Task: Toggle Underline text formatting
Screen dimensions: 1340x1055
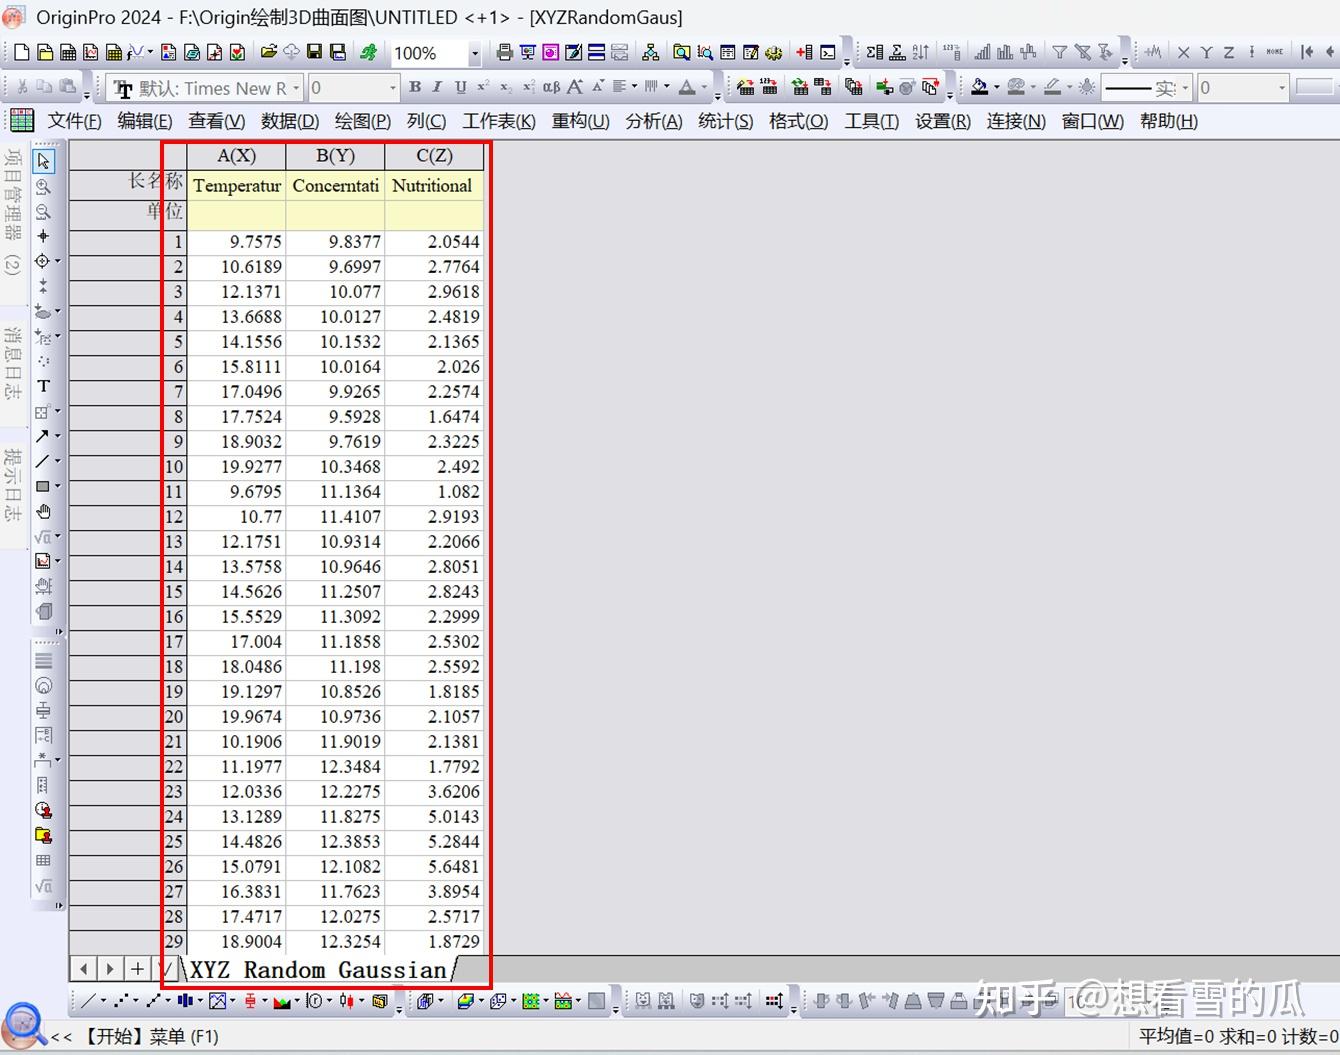Action: point(460,87)
